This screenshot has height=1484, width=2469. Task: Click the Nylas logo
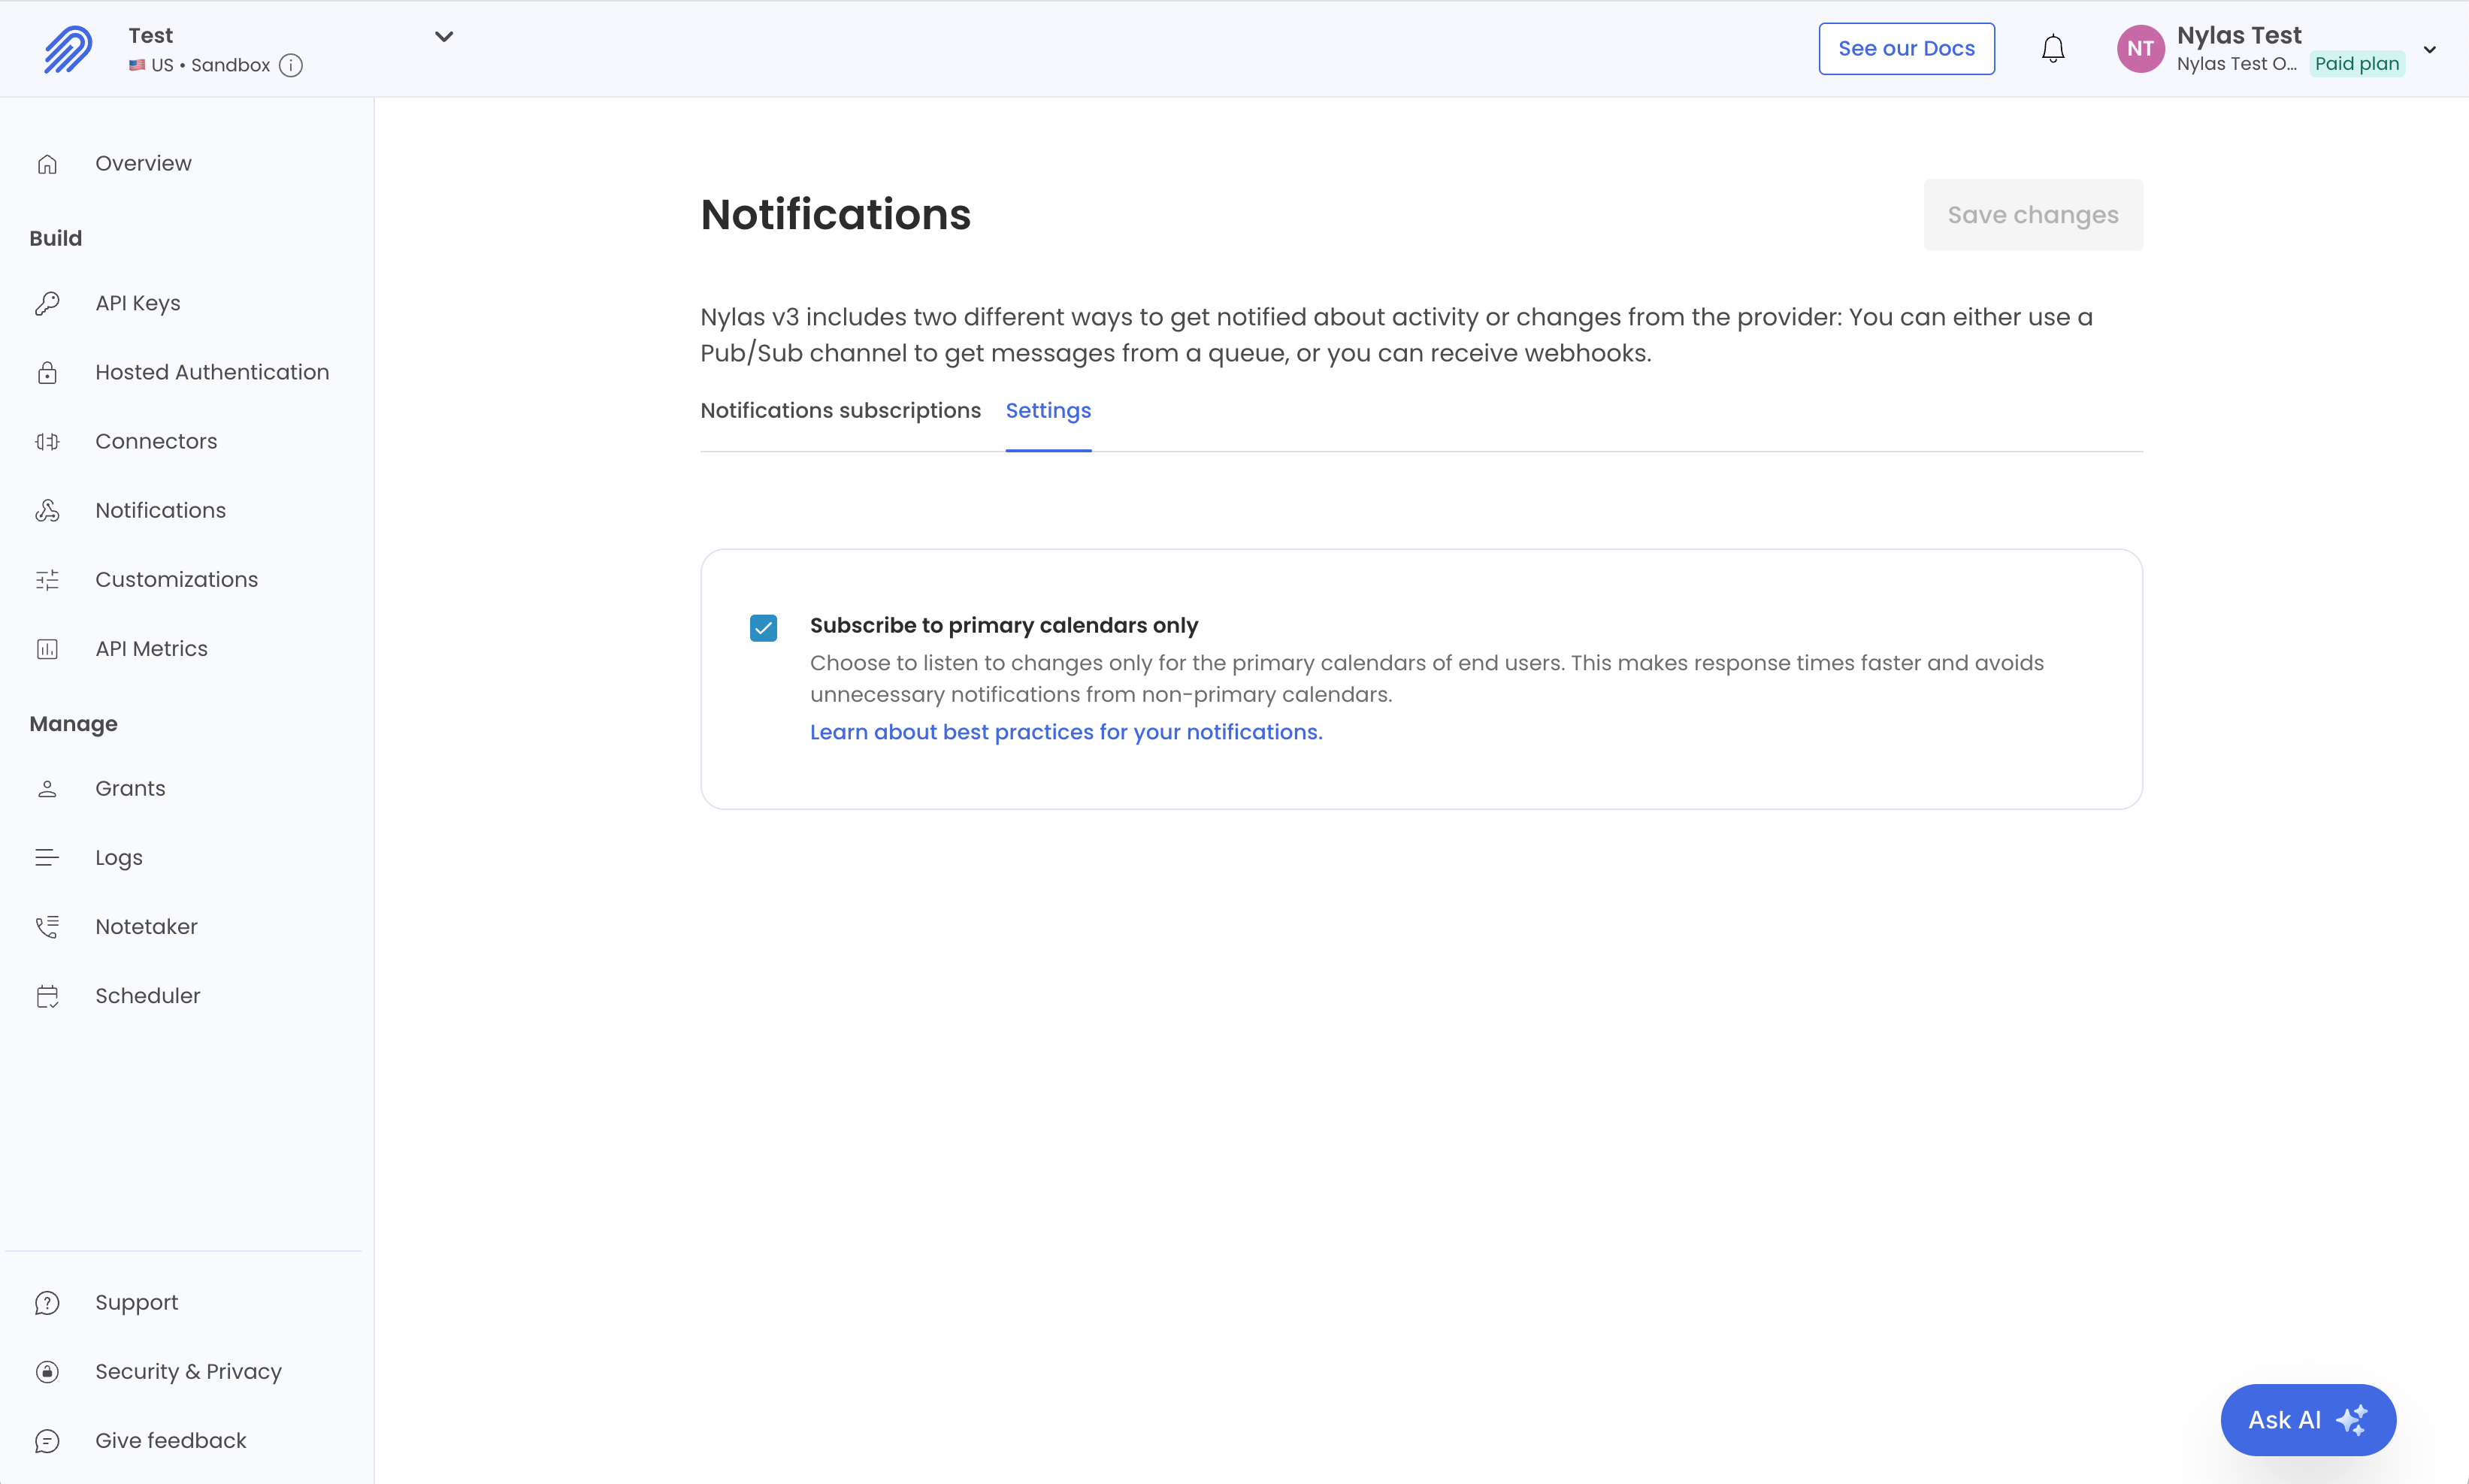coord(66,48)
